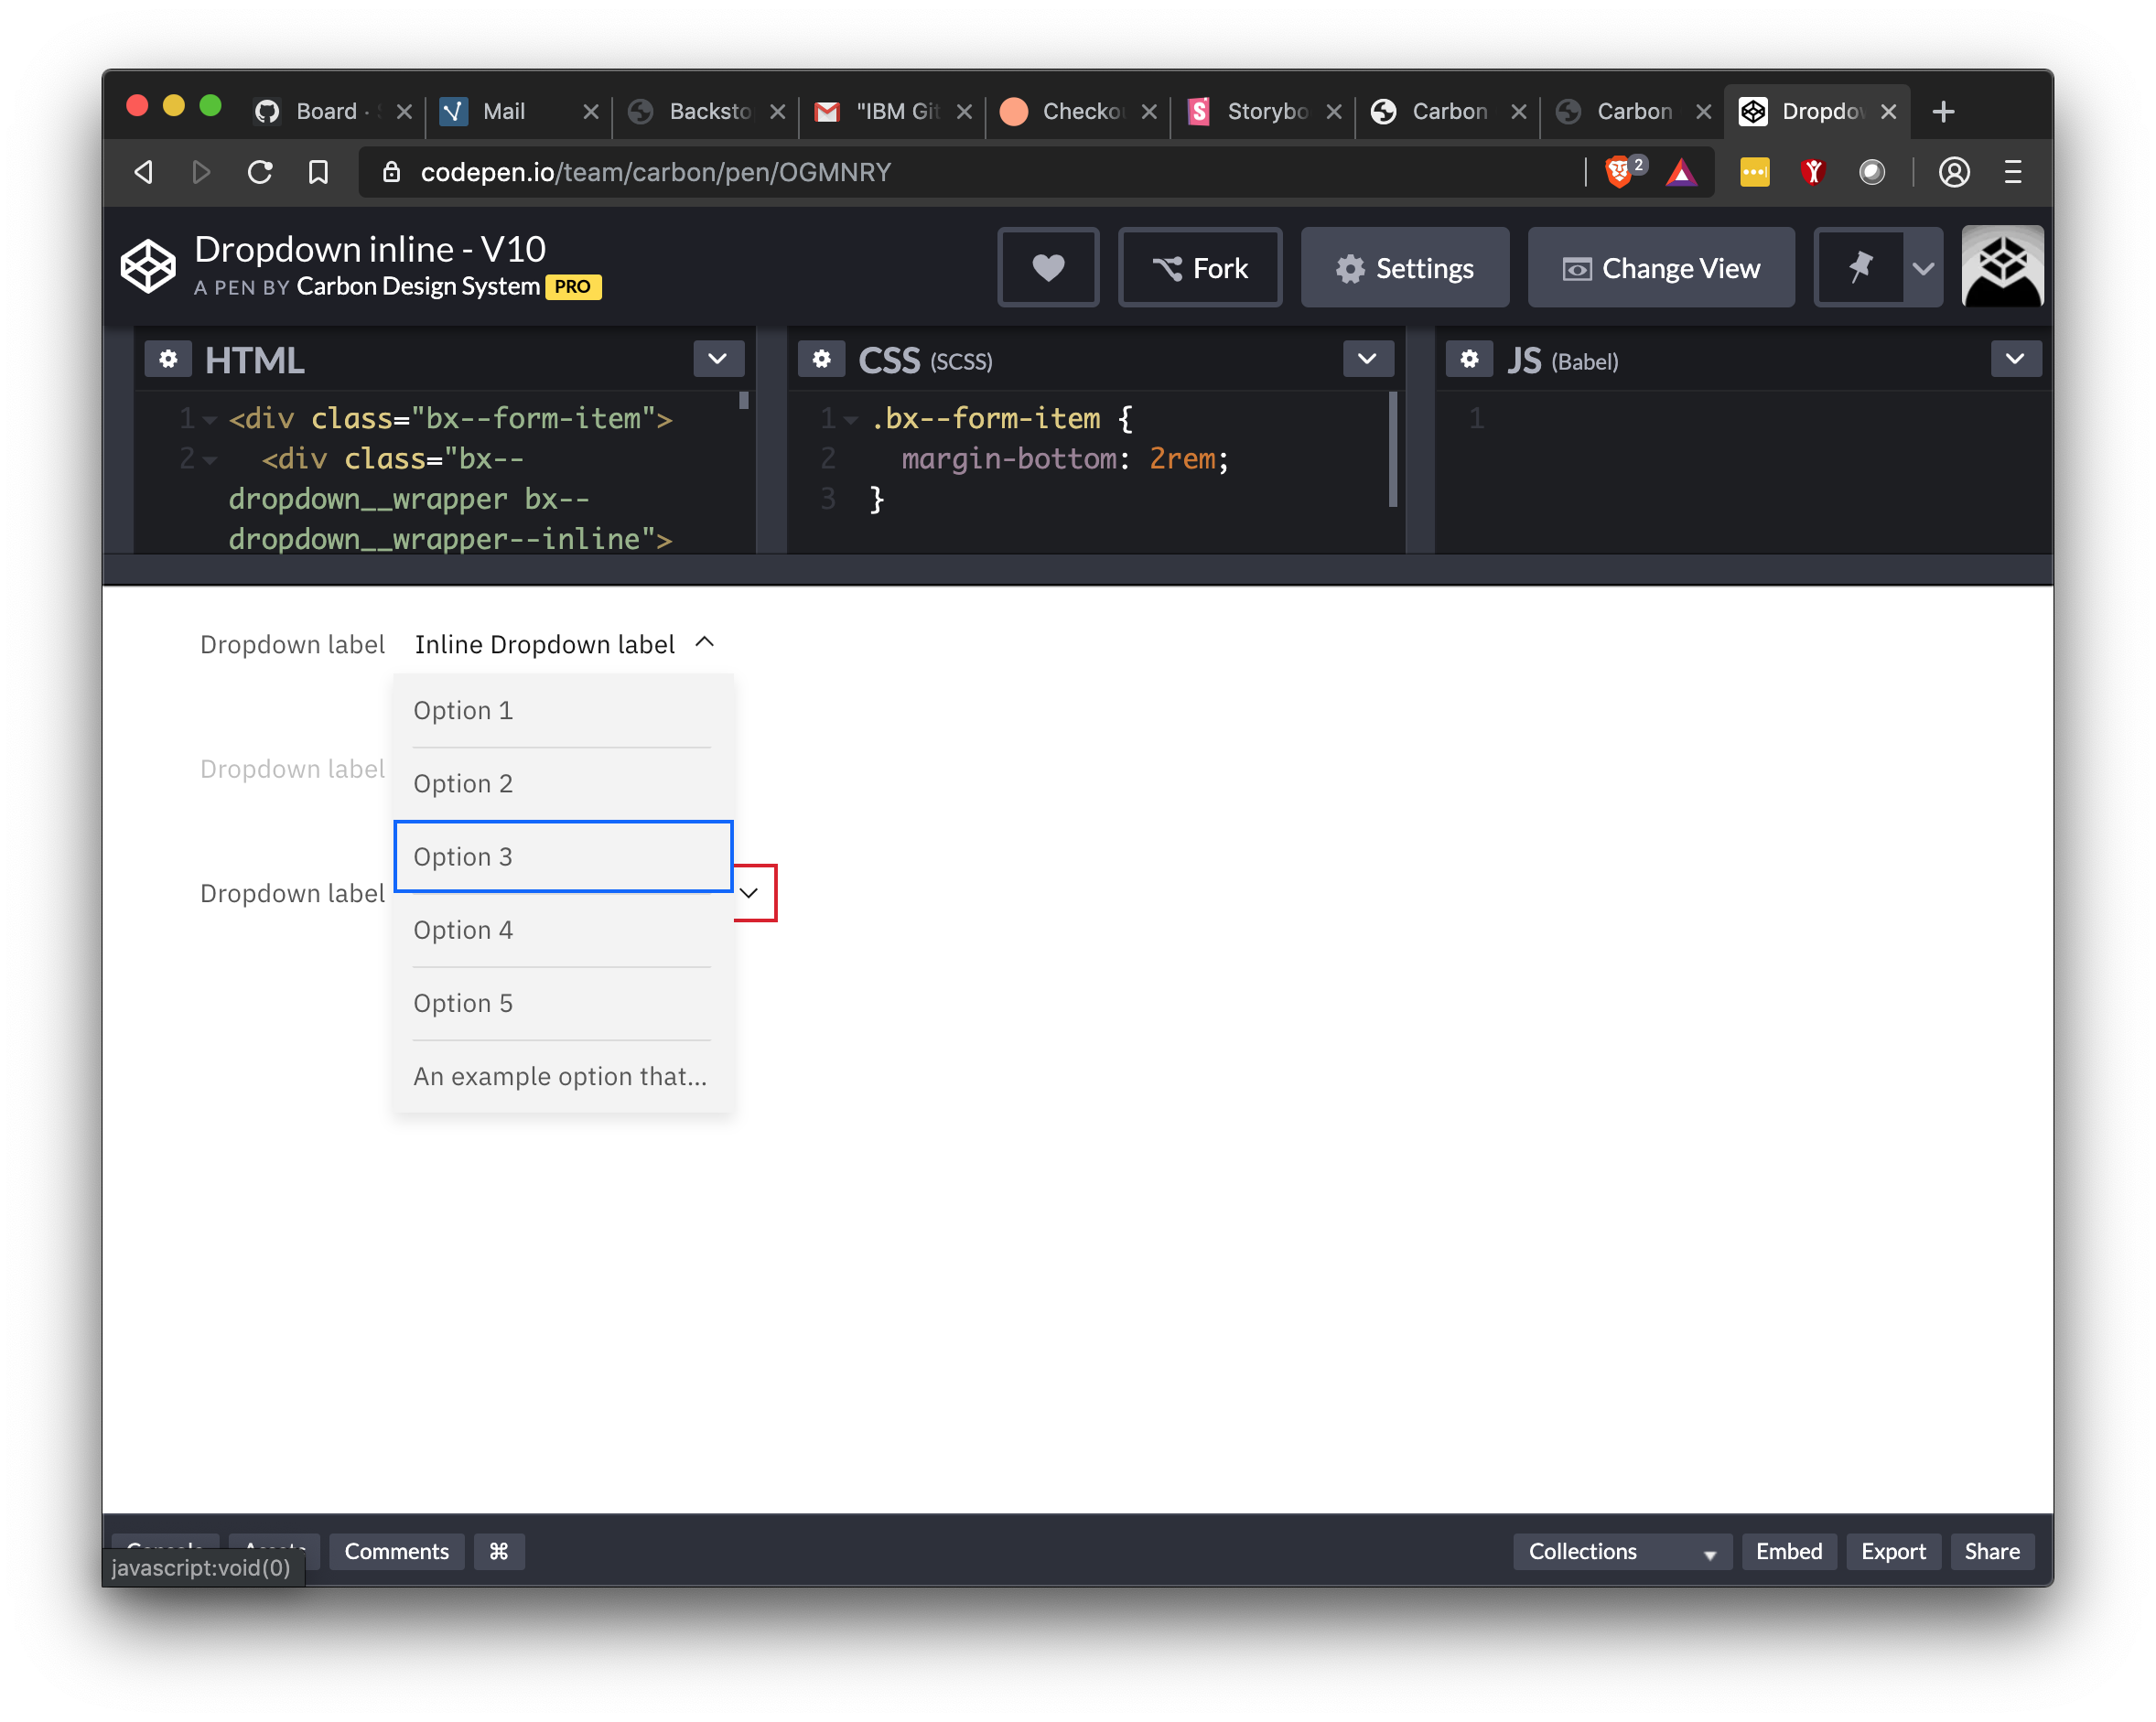Open the JS panel settings gear
This screenshot has width=2156, height=1722.
(1469, 359)
